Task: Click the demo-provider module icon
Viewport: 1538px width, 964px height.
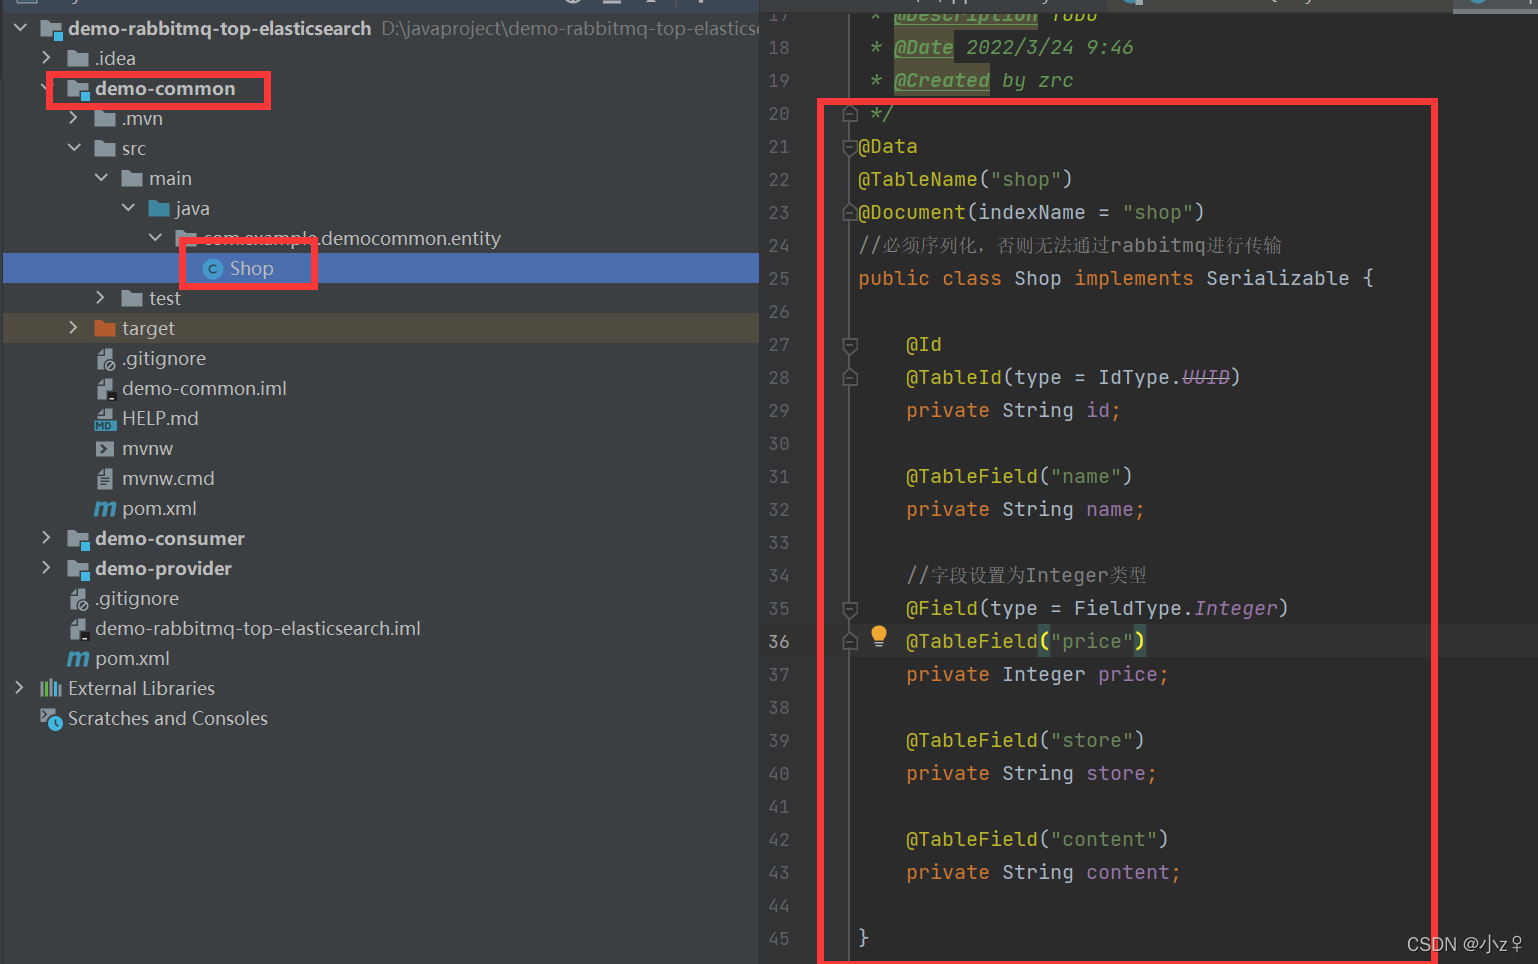Action: pyautogui.click(x=78, y=570)
